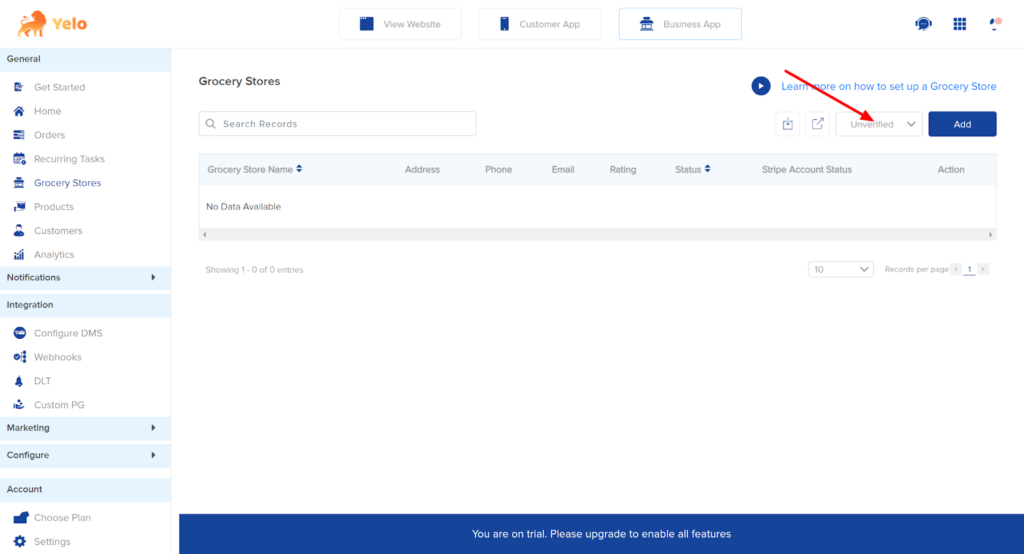The image size is (1024, 554).
Task: Click the Yelo lion logo
Action: (31, 24)
